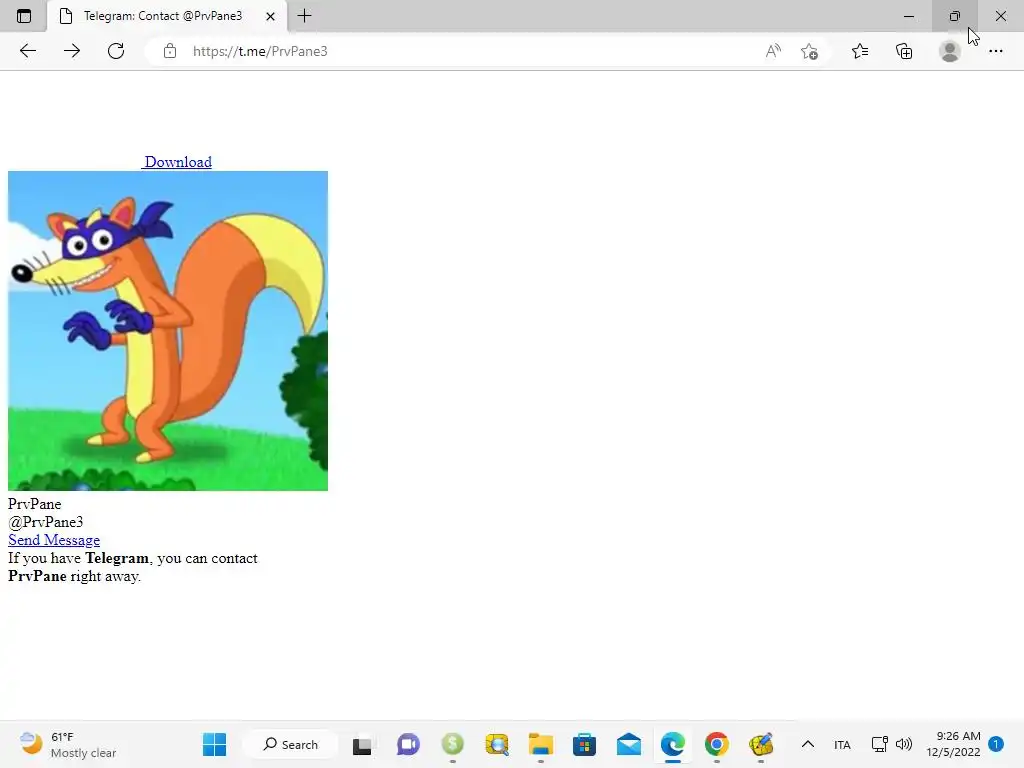Open the Collections panel

(x=904, y=51)
